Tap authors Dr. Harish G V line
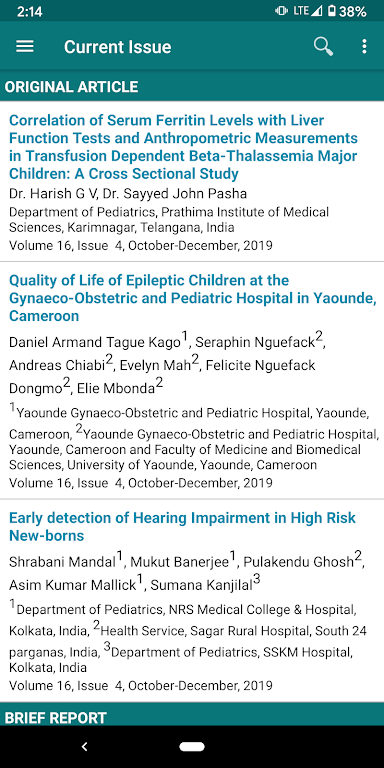The width and height of the screenshot is (384, 768). coord(128,194)
